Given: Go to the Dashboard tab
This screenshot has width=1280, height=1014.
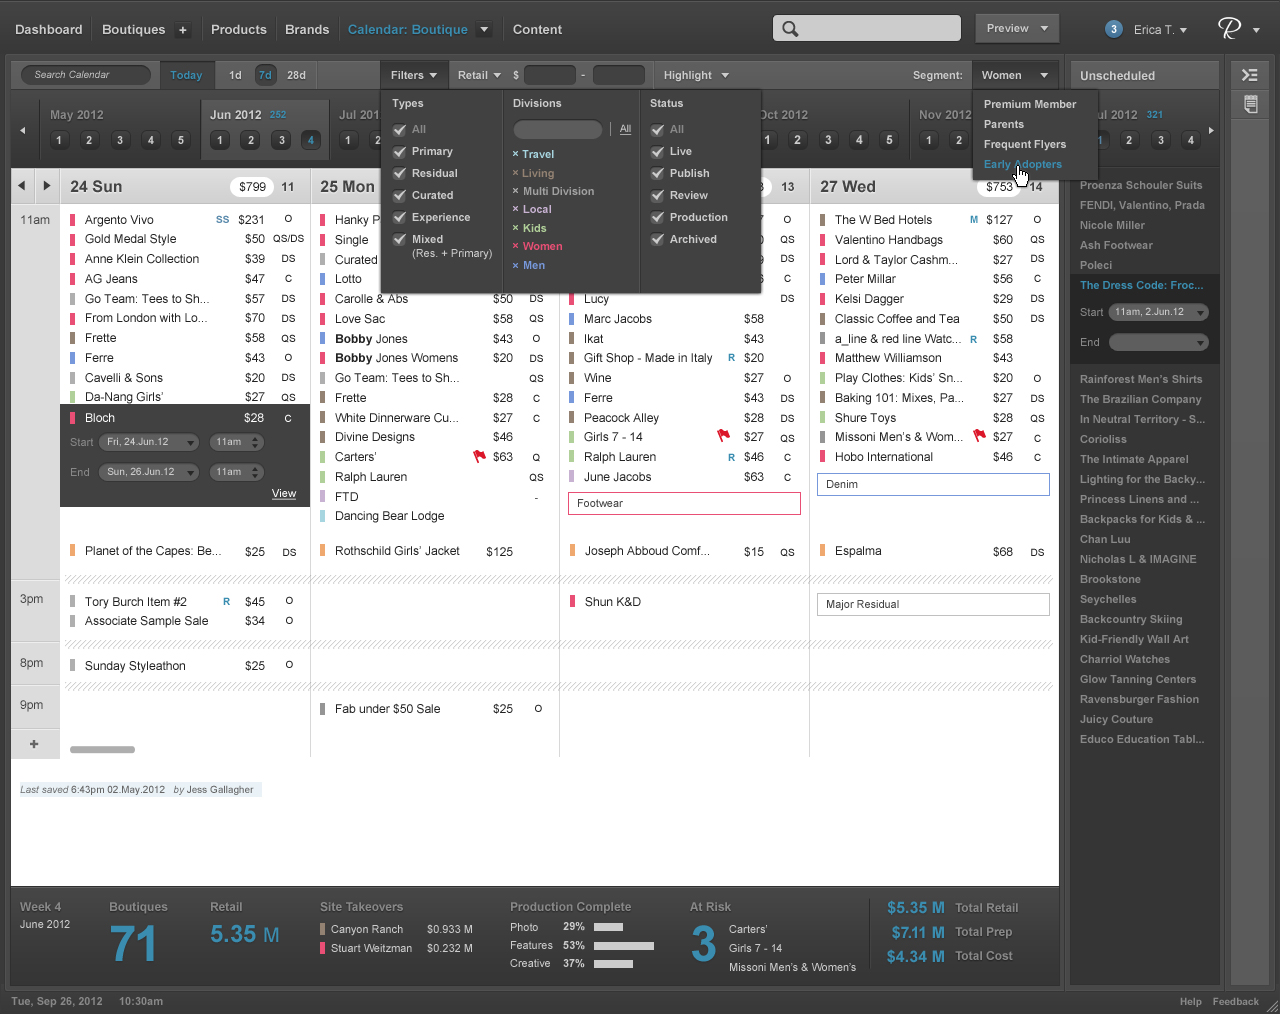Looking at the screenshot, I should 49,30.
